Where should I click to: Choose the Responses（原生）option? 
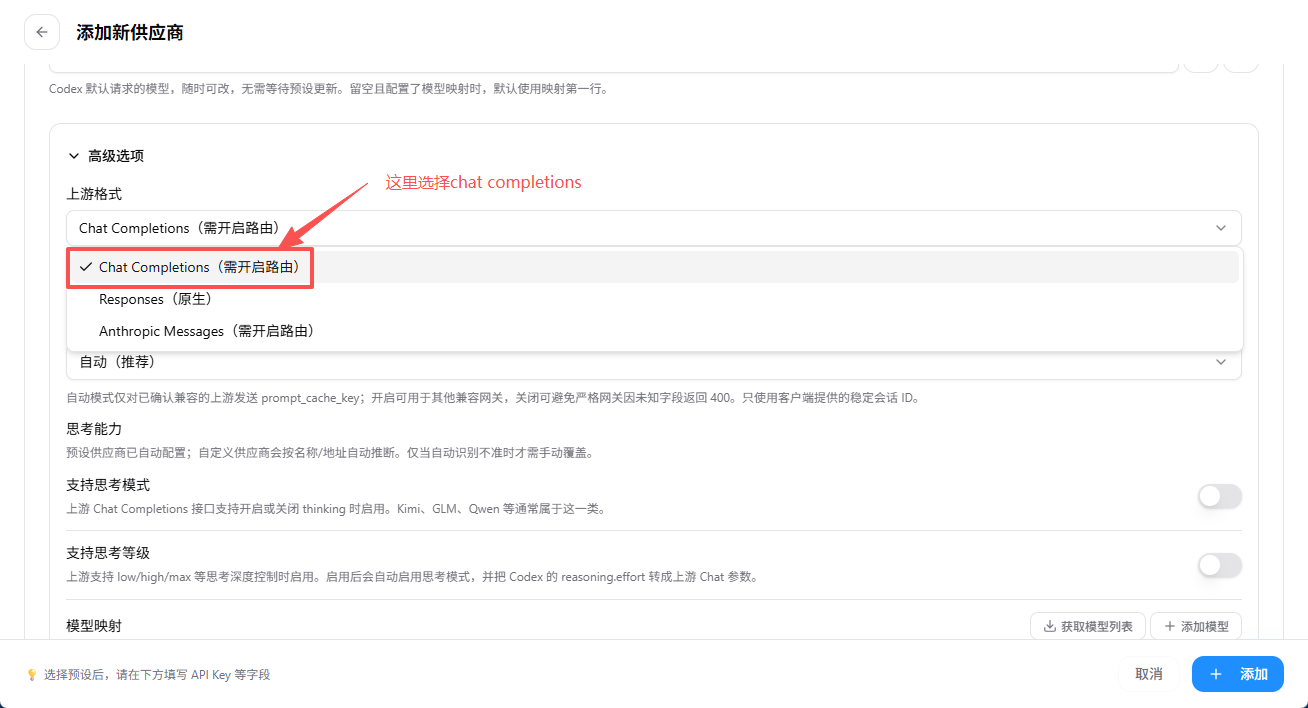coord(654,299)
